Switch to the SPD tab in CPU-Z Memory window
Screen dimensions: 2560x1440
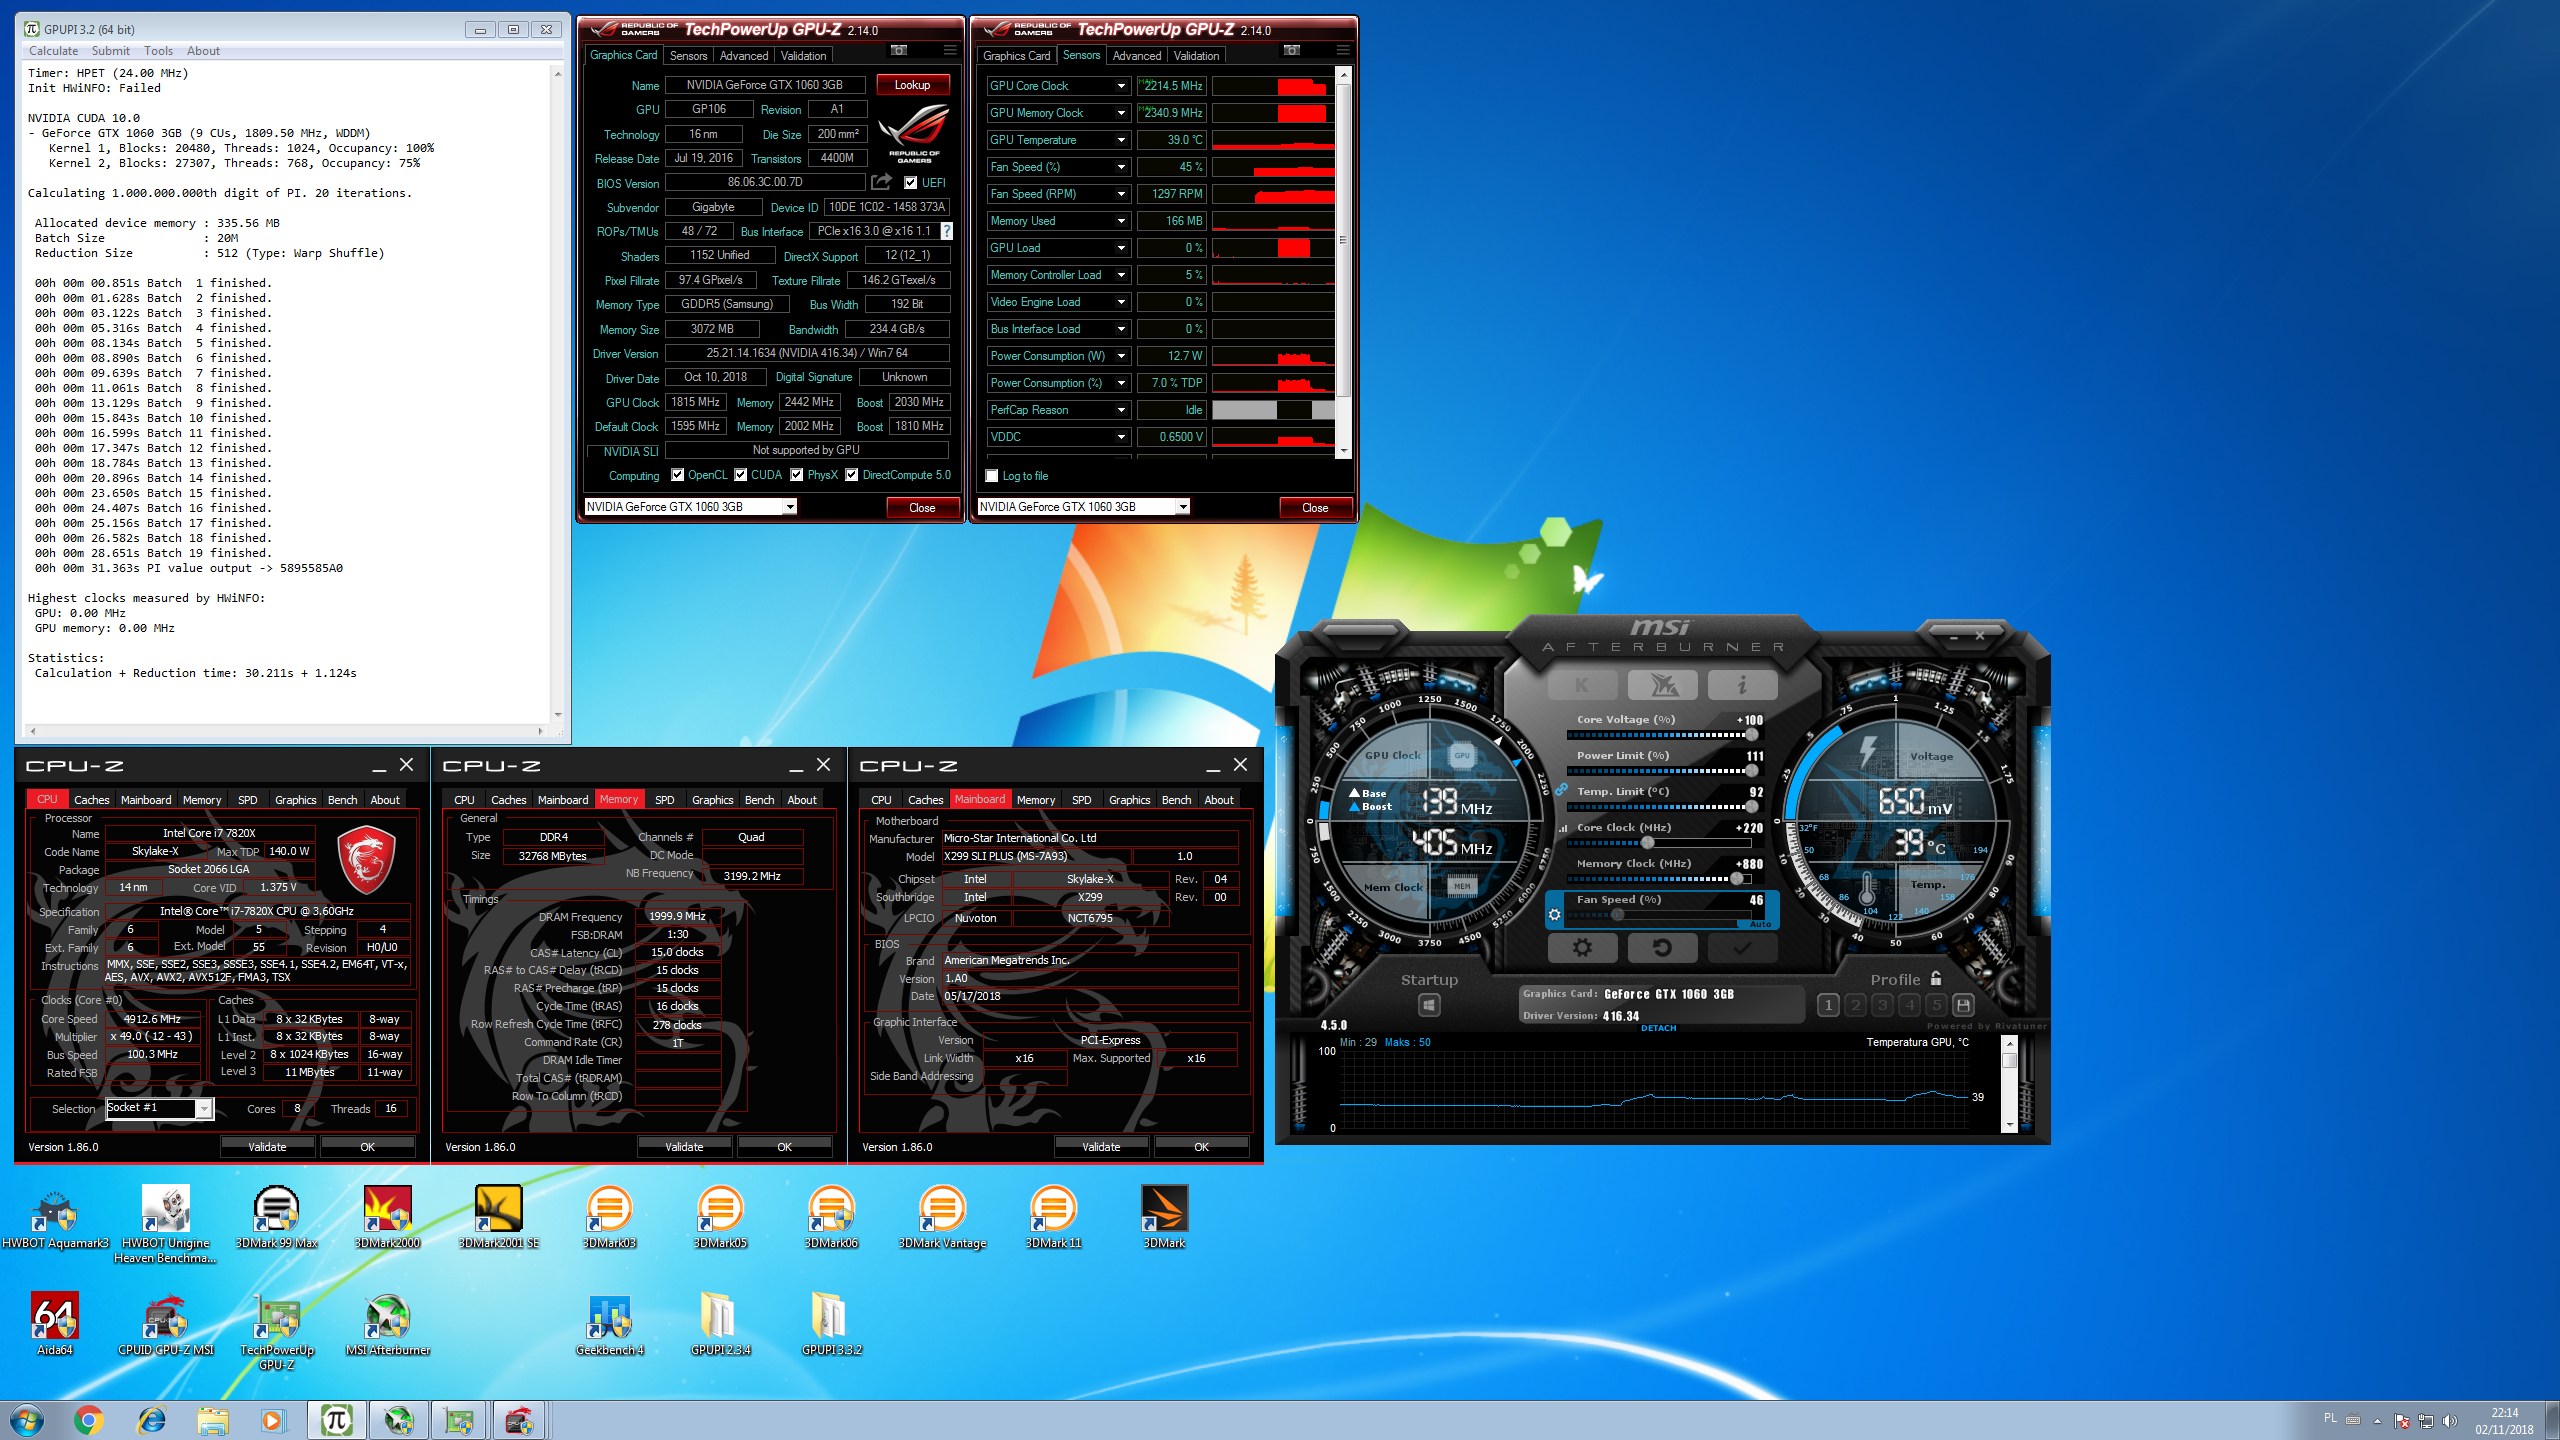[664, 800]
